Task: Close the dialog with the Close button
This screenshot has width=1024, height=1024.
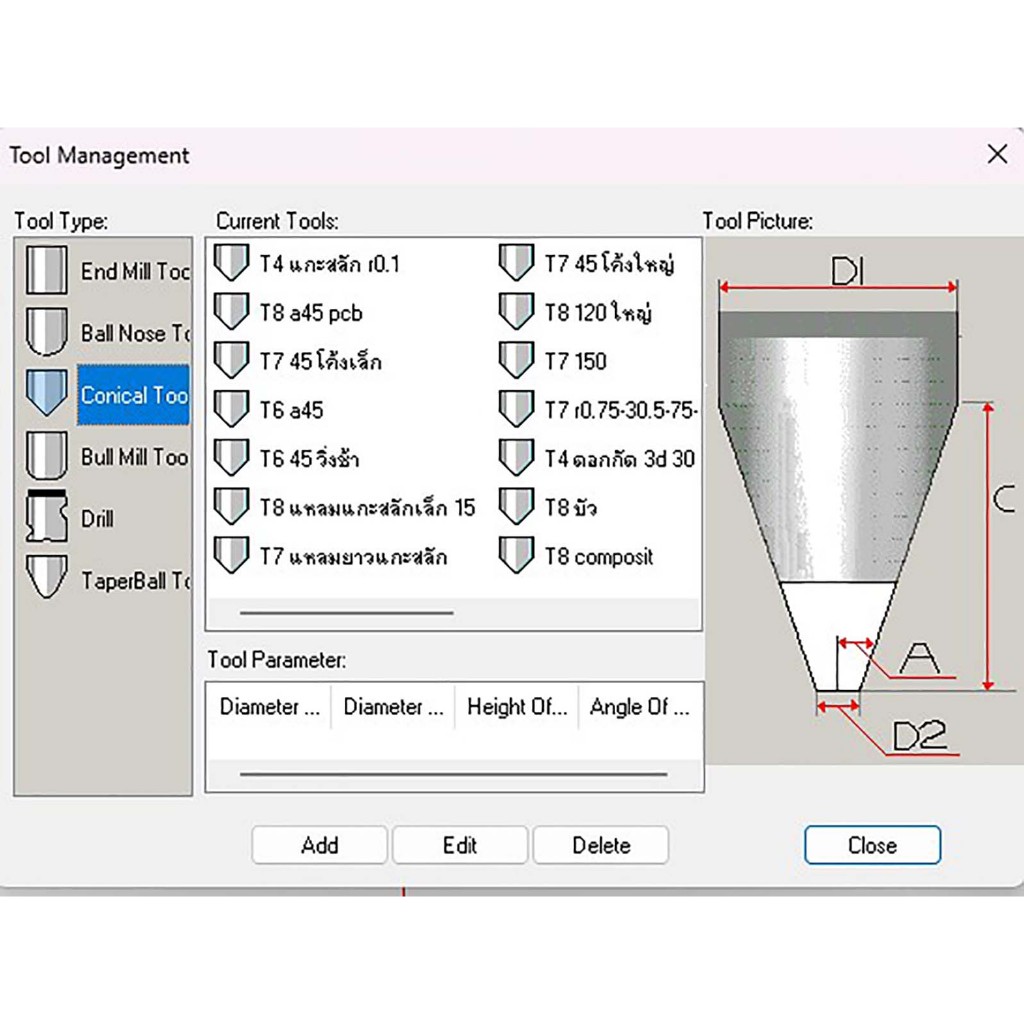Action: coord(872,845)
